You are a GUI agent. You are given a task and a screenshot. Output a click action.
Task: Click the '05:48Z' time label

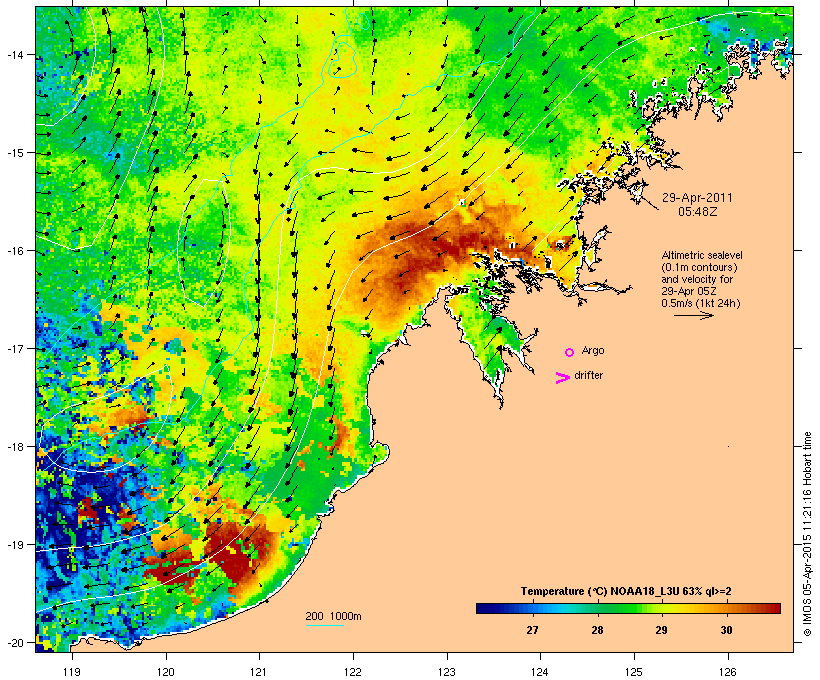698,212
